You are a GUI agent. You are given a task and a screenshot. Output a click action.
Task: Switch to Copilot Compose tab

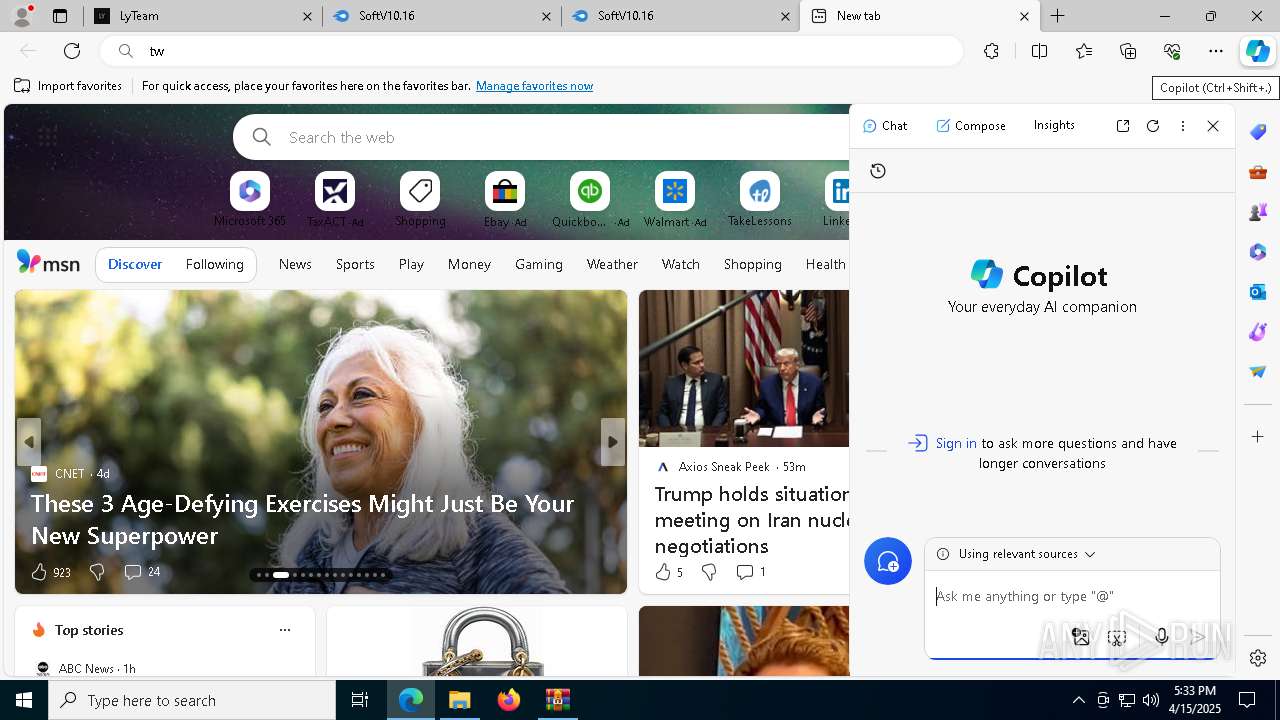[971, 126]
